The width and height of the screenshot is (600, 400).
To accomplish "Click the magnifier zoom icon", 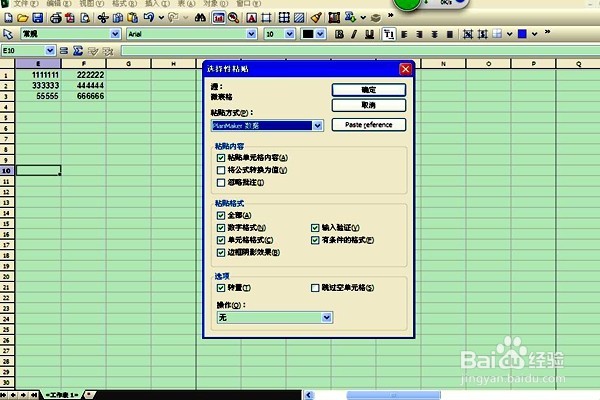I will (233, 18).
